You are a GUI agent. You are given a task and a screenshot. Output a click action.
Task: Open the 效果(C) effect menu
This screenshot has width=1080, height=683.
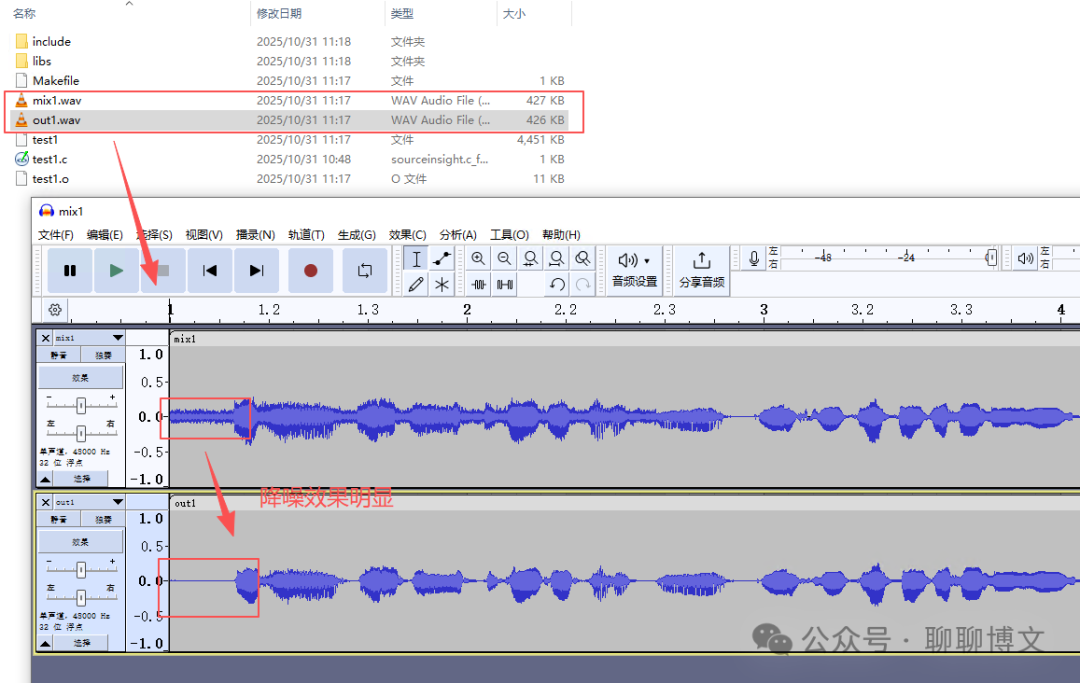click(x=407, y=235)
